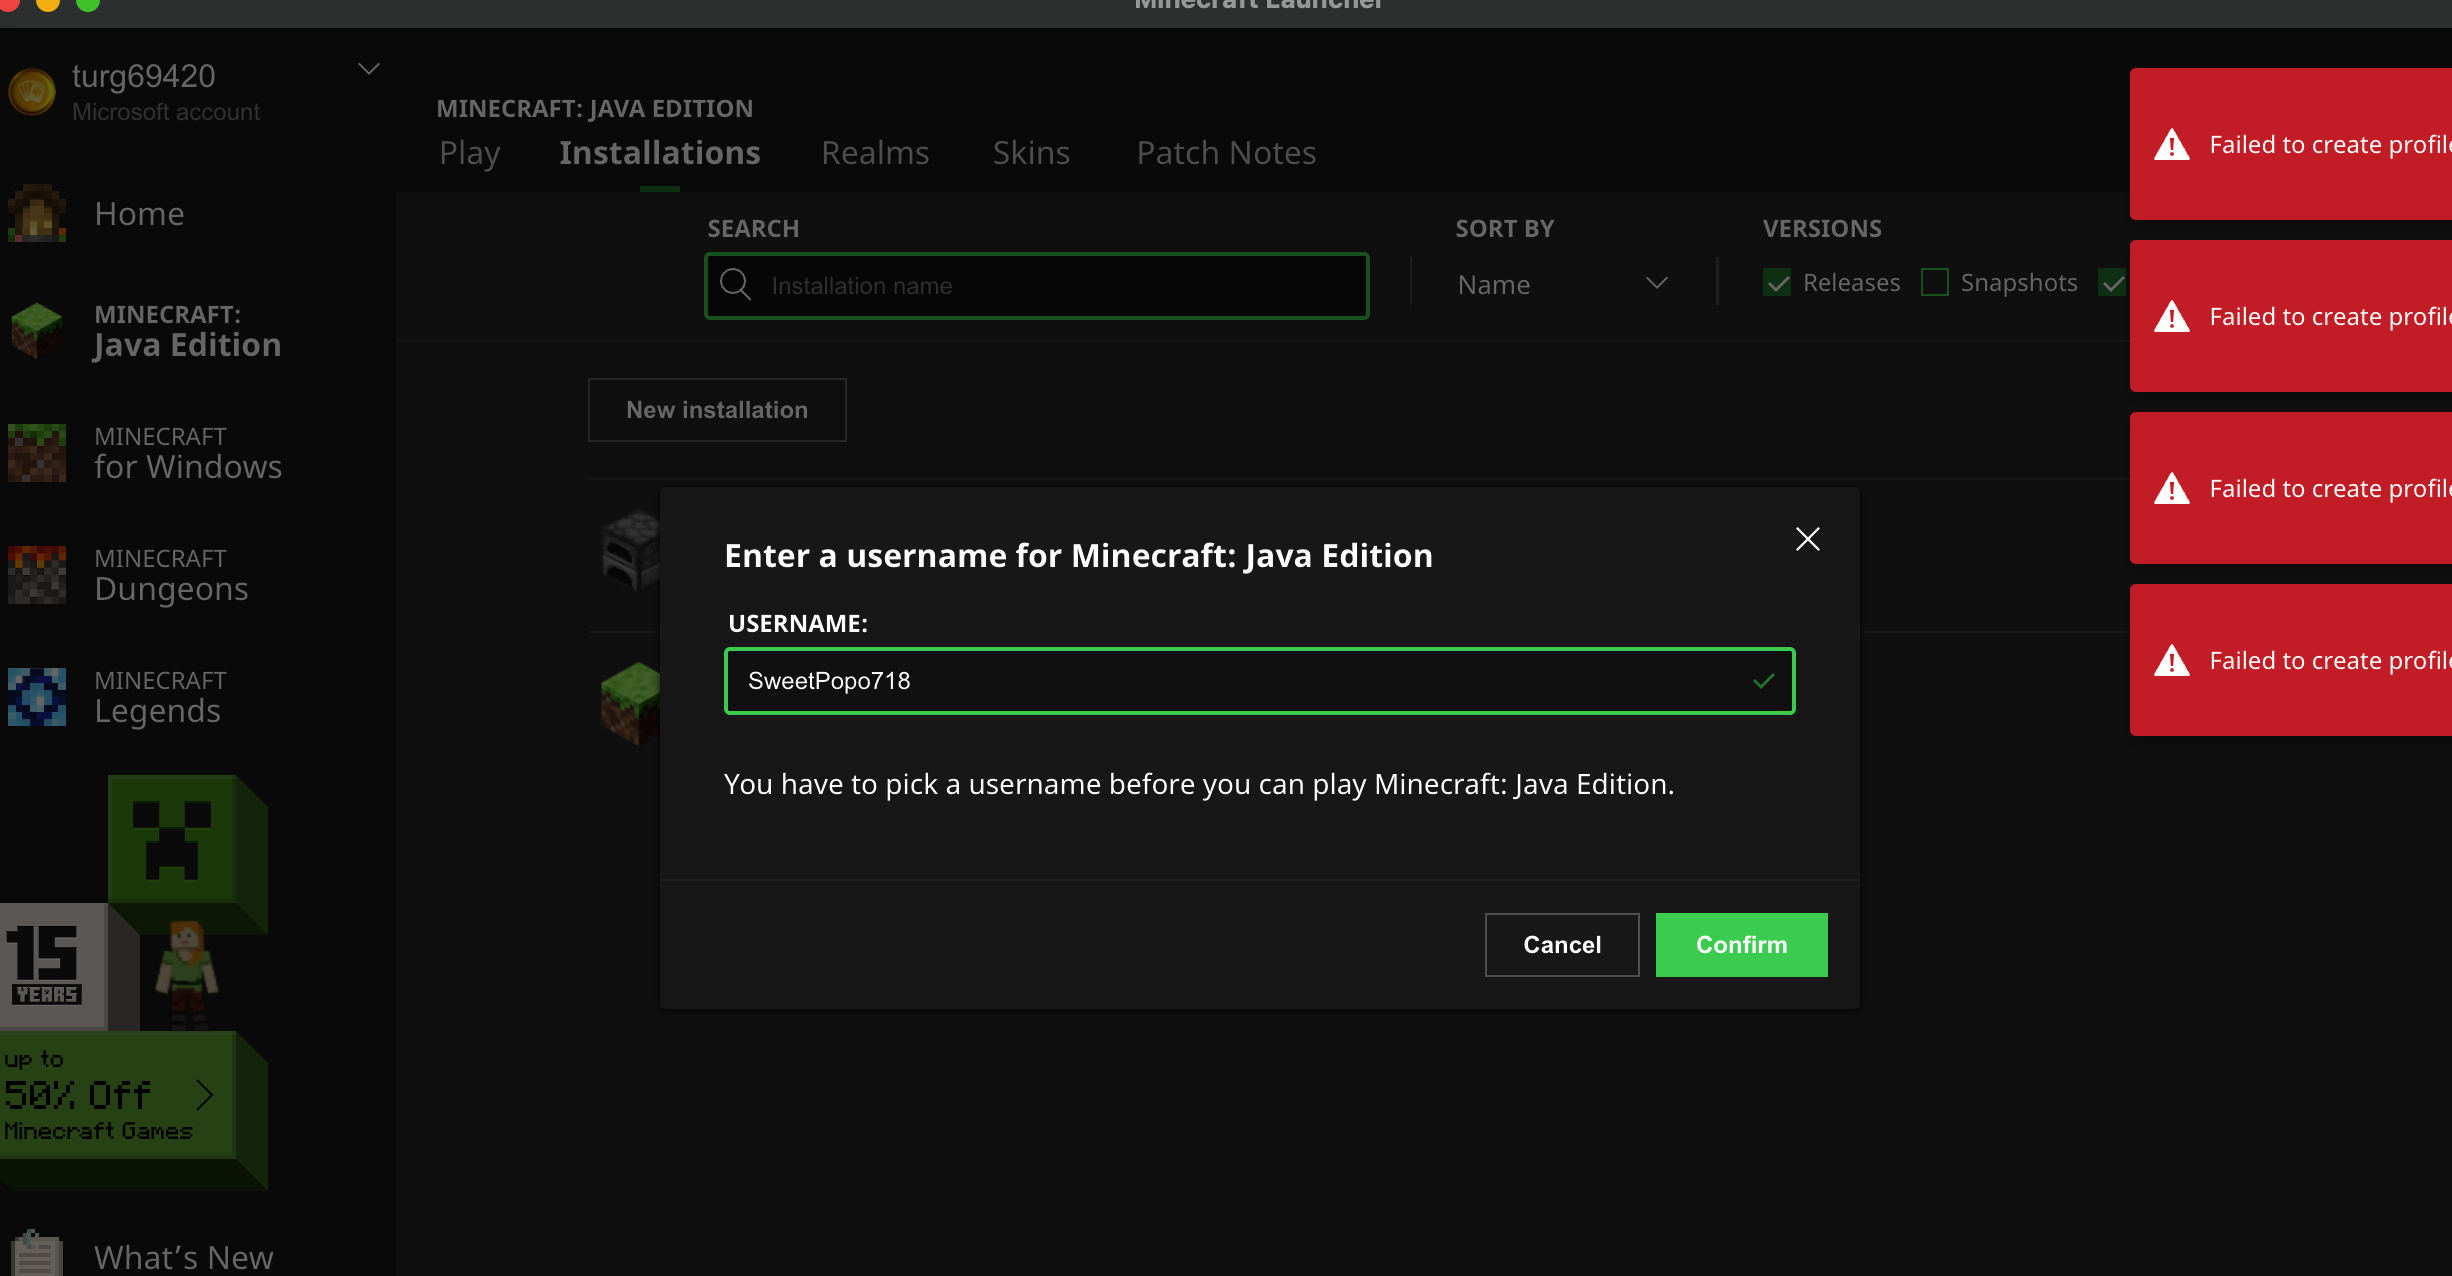
Task: Click the What's New clipboard icon
Action: [37, 1254]
